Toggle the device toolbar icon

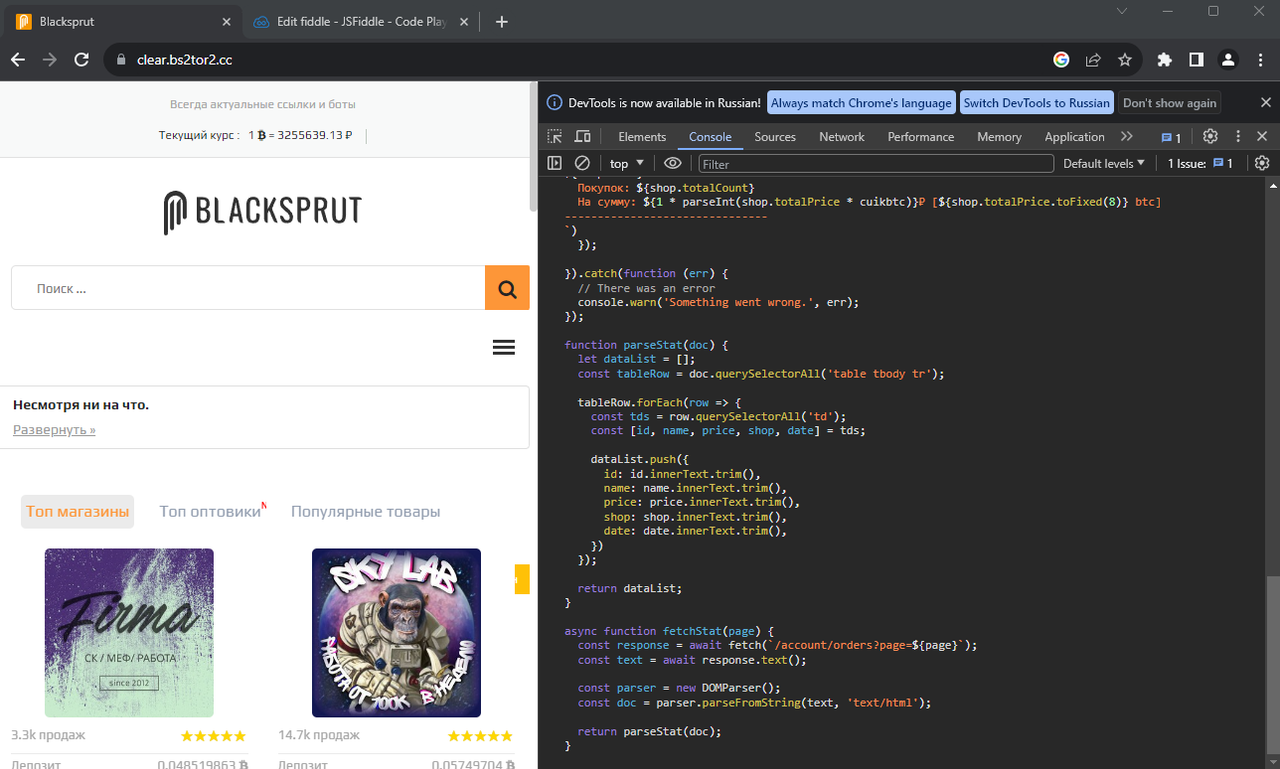click(x=582, y=137)
